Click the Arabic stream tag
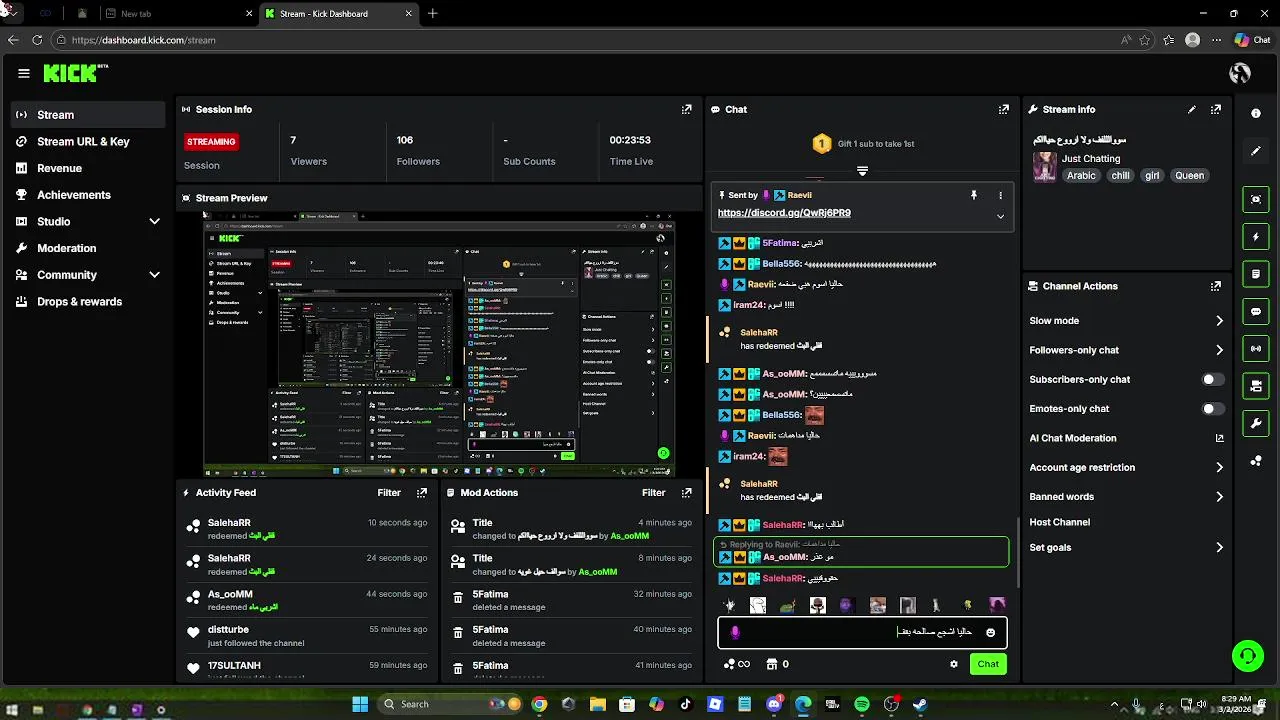Image resolution: width=1280 pixels, height=720 pixels. click(1081, 175)
